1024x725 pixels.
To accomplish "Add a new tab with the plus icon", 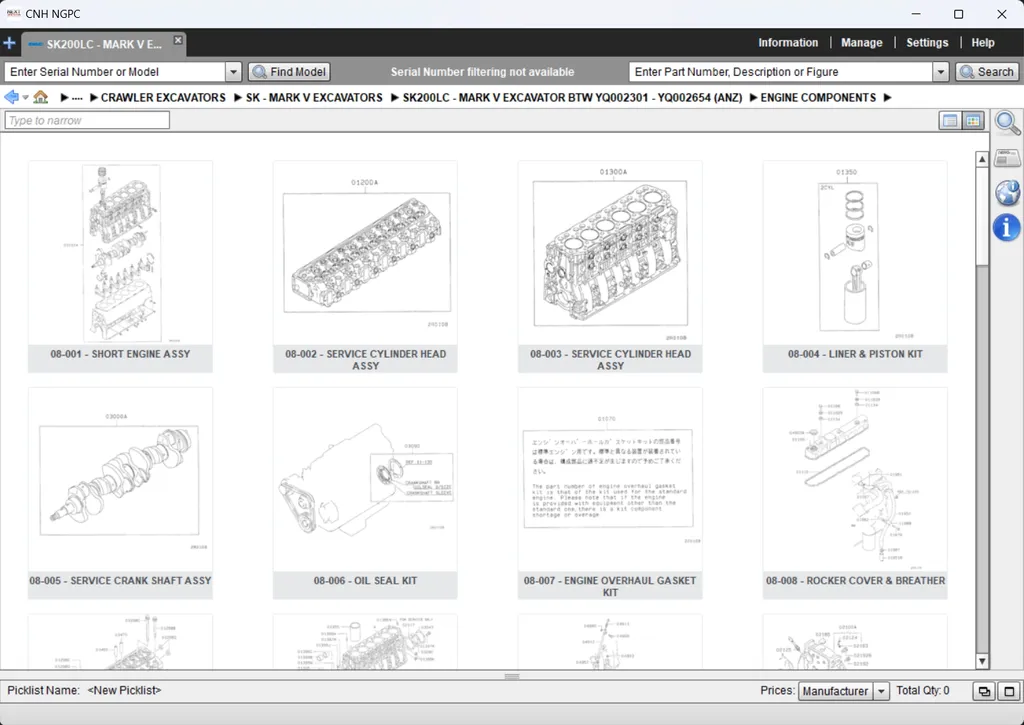I will (x=9, y=44).
